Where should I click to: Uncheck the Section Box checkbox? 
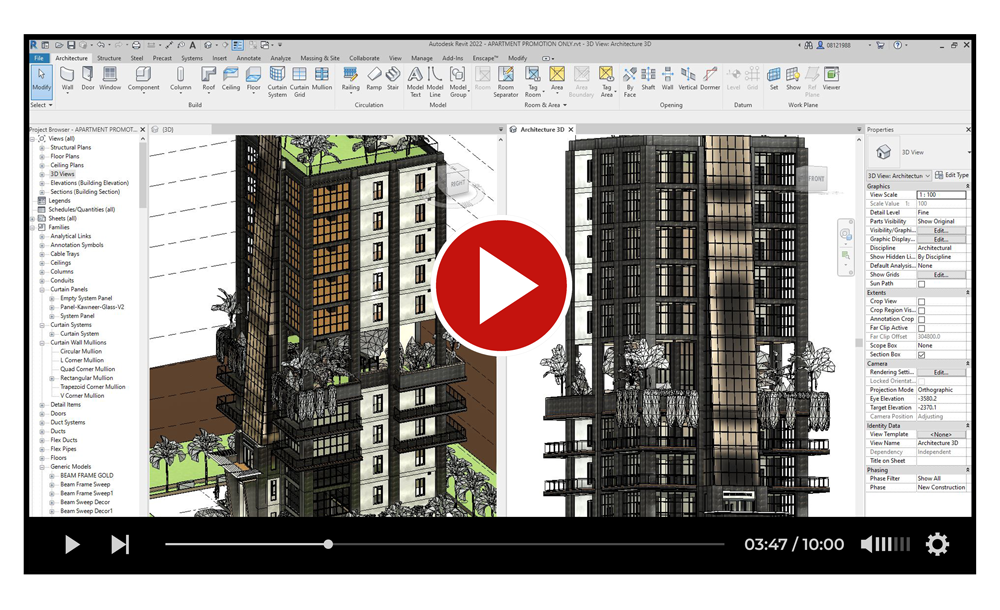(x=921, y=355)
